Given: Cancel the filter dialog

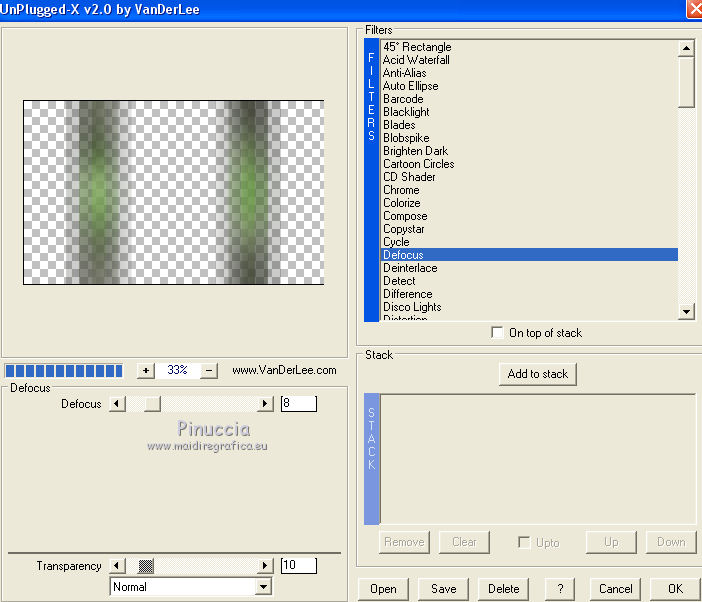Looking at the screenshot, I should tap(616, 589).
